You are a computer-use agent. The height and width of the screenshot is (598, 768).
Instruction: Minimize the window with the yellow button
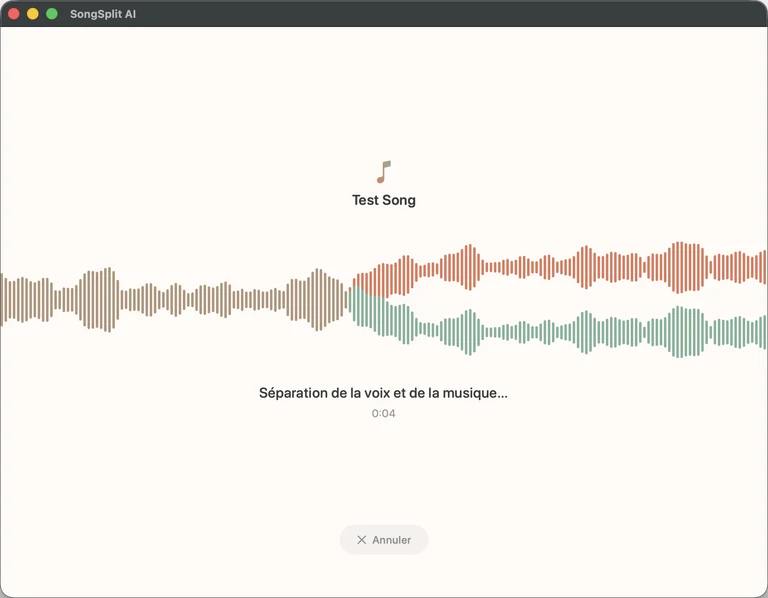33,14
